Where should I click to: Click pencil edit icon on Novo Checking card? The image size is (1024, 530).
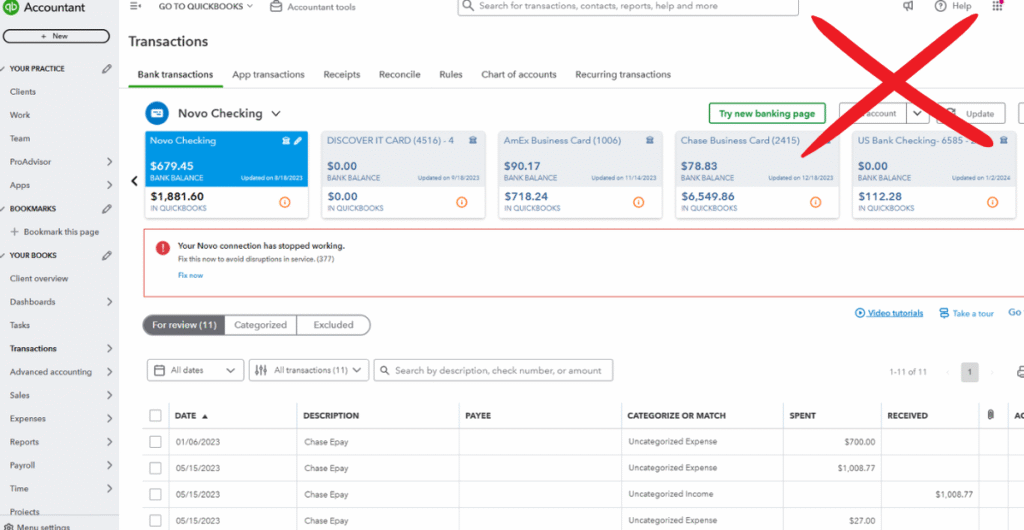[298, 140]
